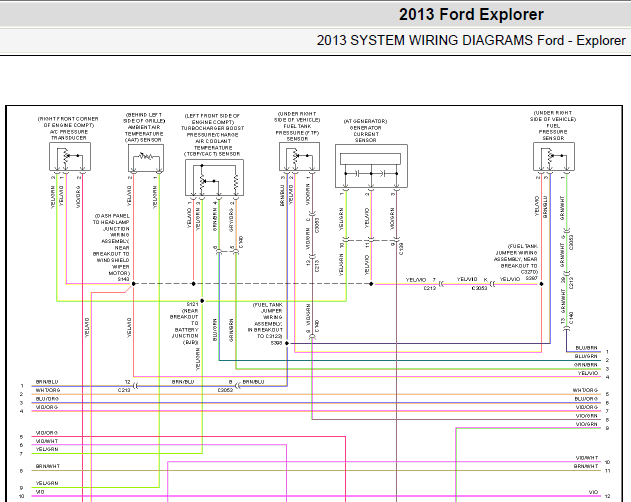Viewport: 631px width, 502px height.
Task: Click left-side BLU/ORG wire label numbered 3
Action: (47, 399)
